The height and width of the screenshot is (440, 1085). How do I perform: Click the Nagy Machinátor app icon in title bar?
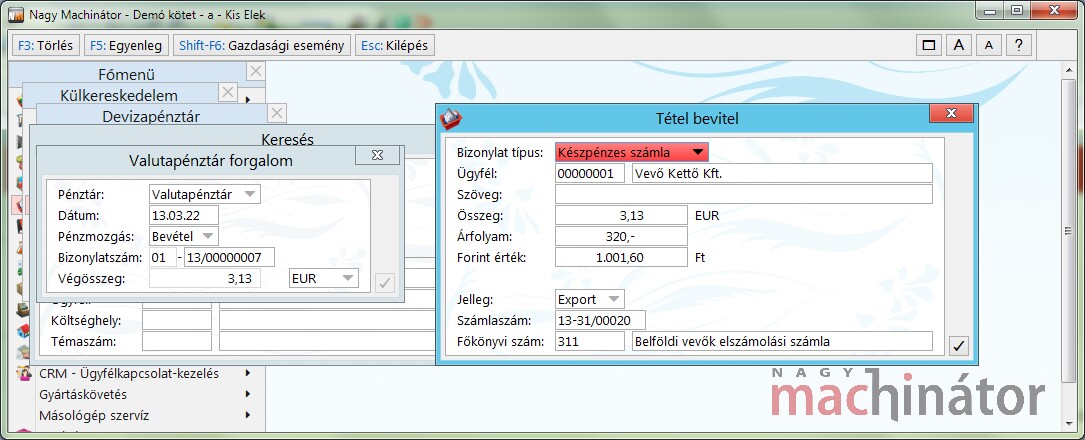(x=15, y=14)
